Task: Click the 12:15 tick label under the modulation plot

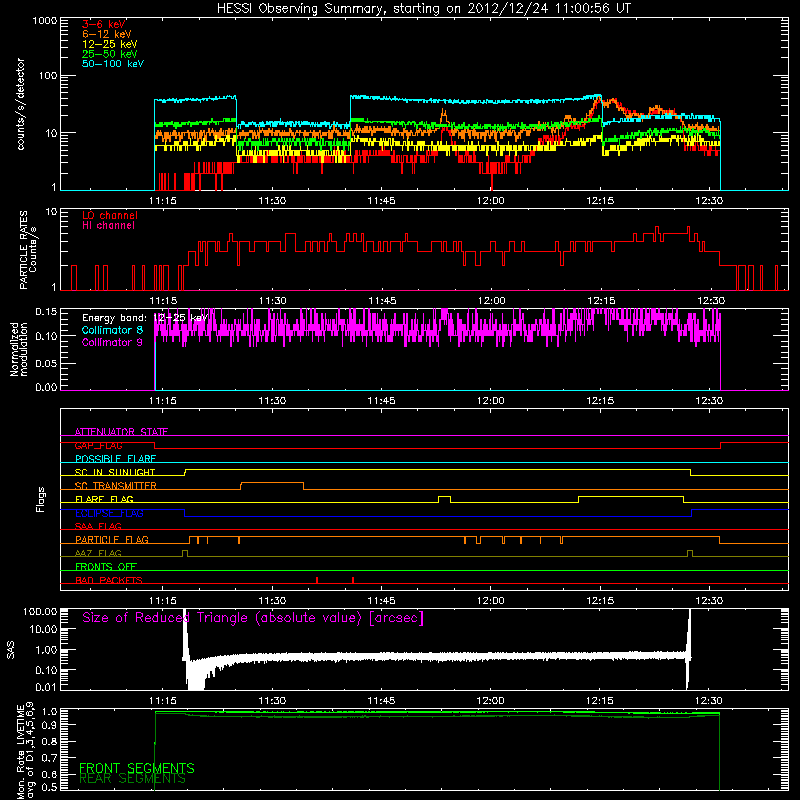Action: pos(600,401)
